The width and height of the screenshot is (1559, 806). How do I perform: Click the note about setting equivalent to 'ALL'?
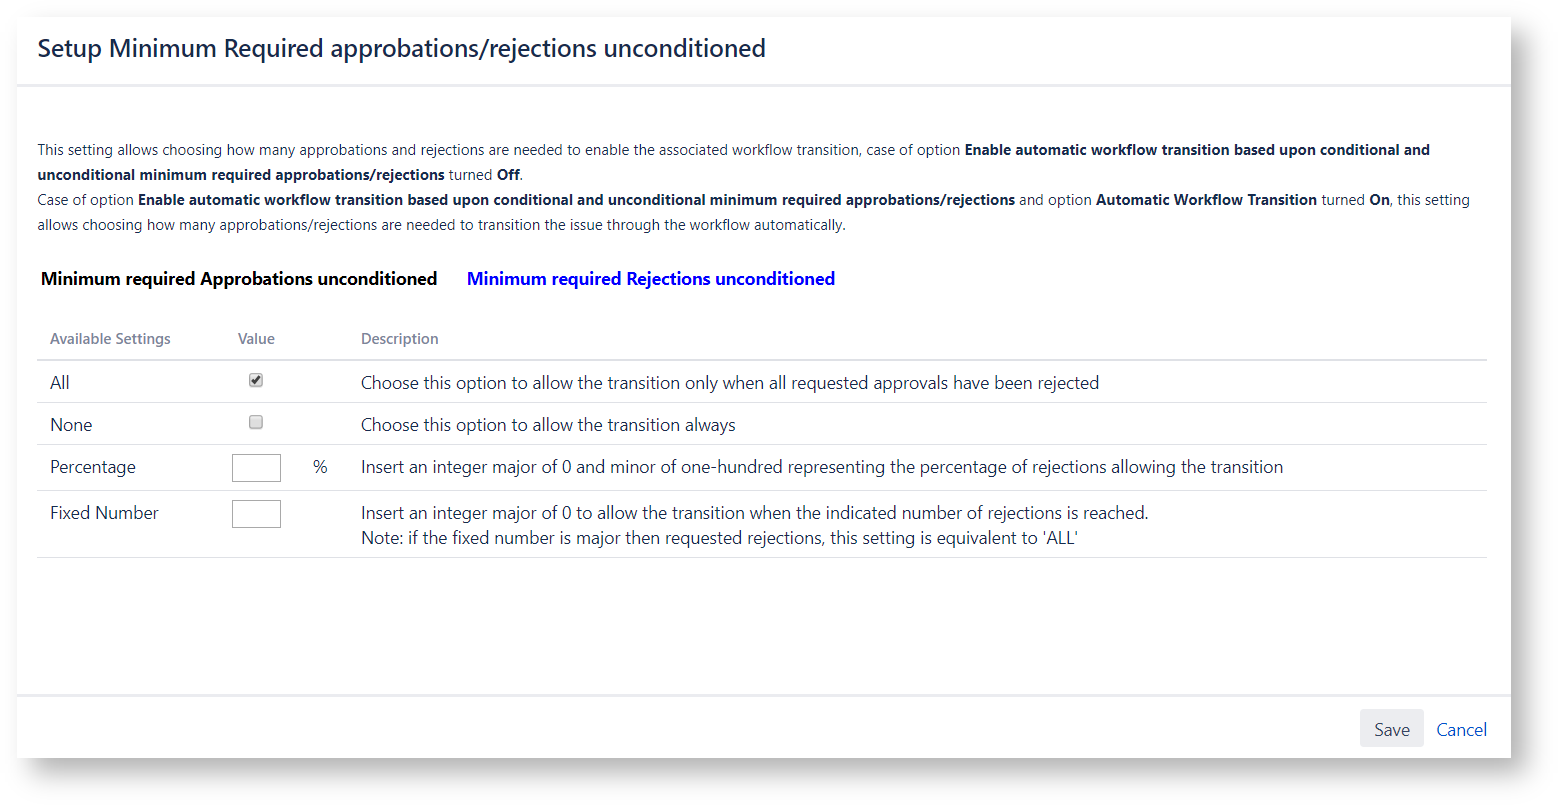pyautogui.click(x=719, y=538)
